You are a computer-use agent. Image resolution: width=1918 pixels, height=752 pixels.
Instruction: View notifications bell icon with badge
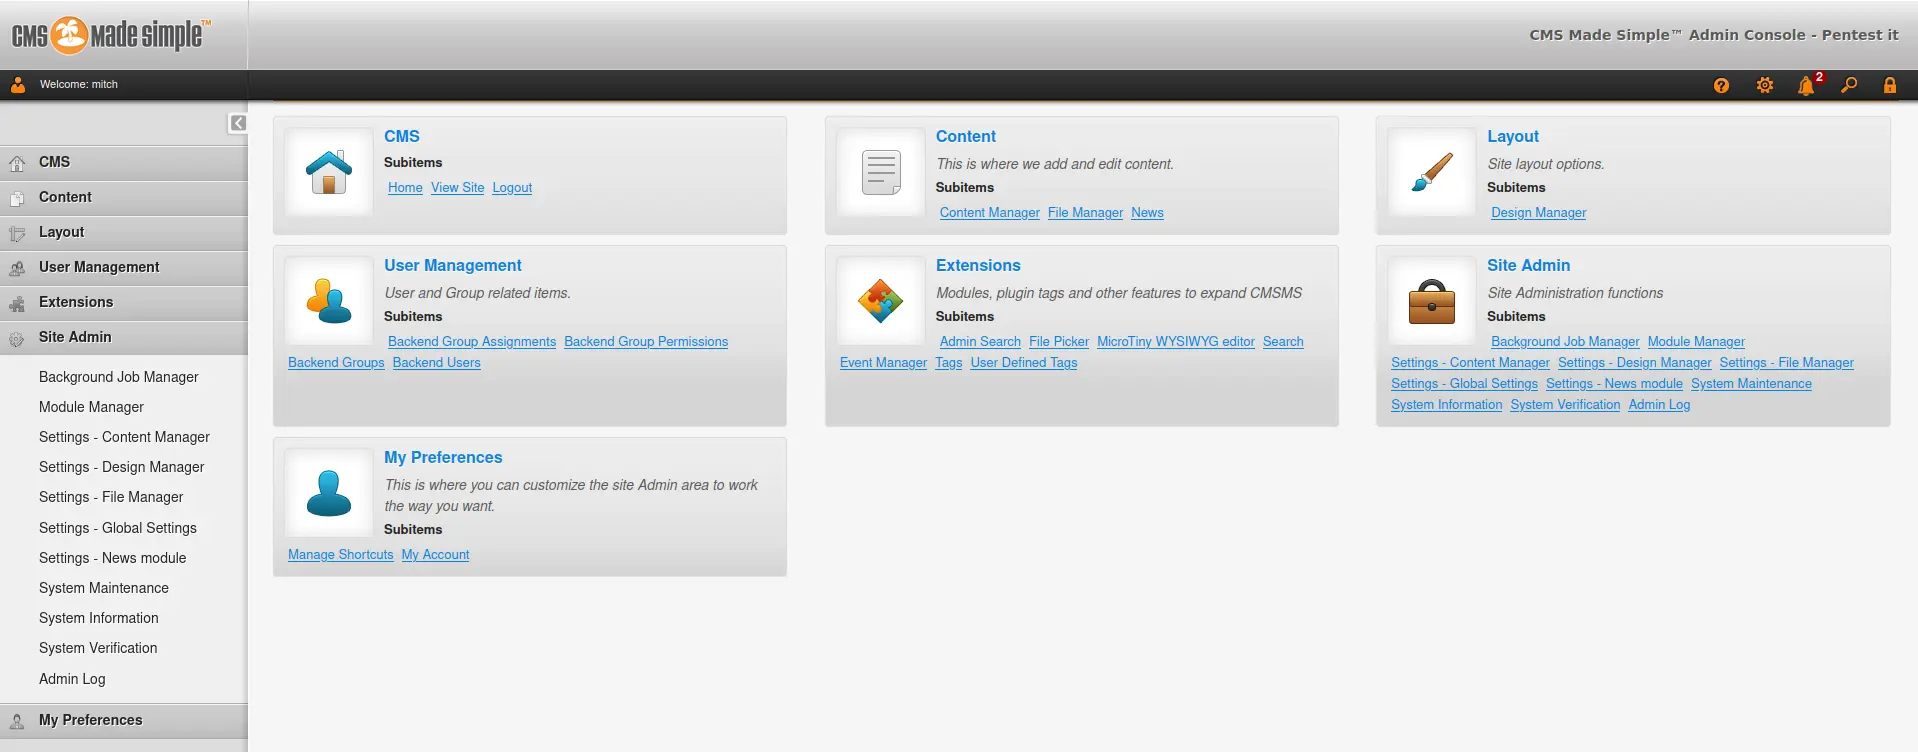coord(1808,85)
